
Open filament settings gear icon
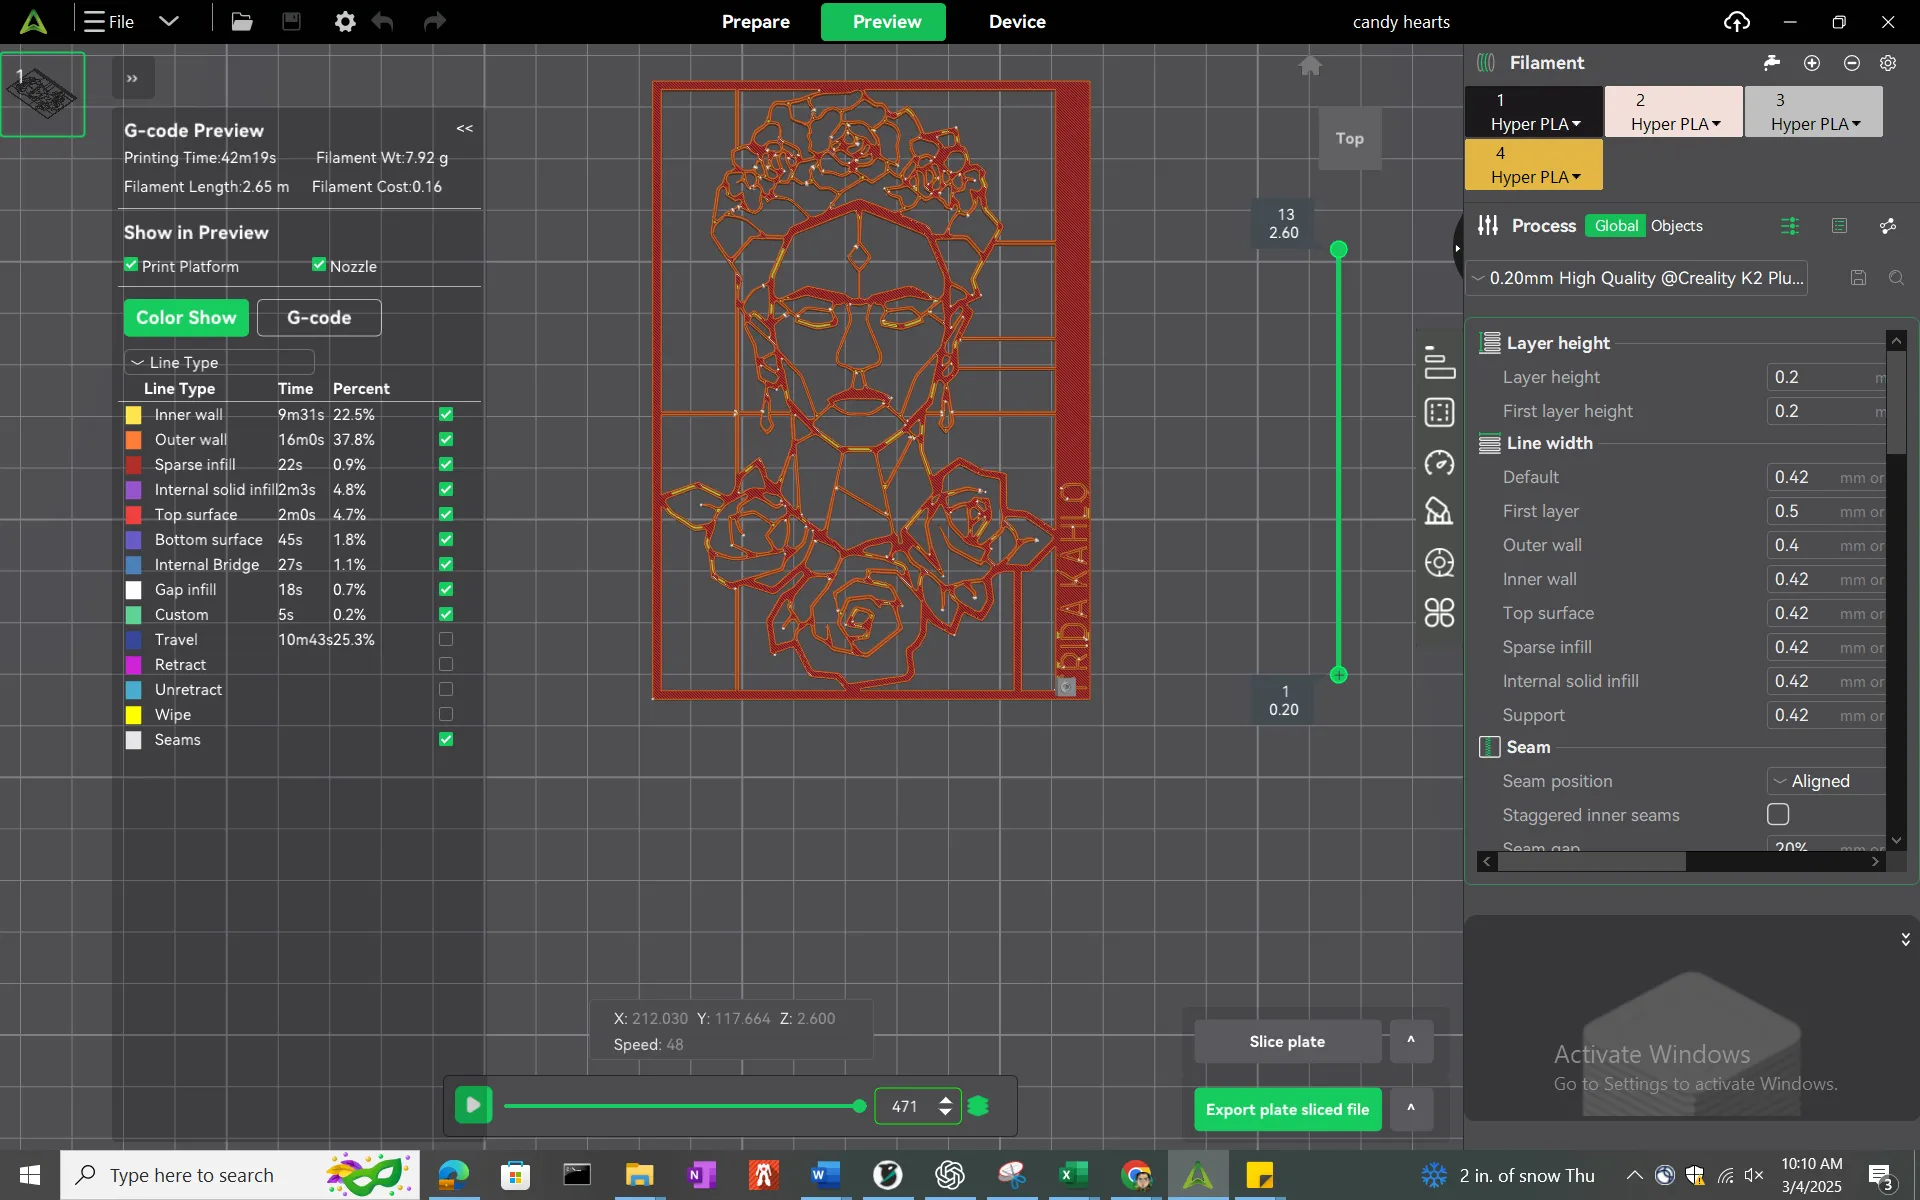[x=1888, y=63]
